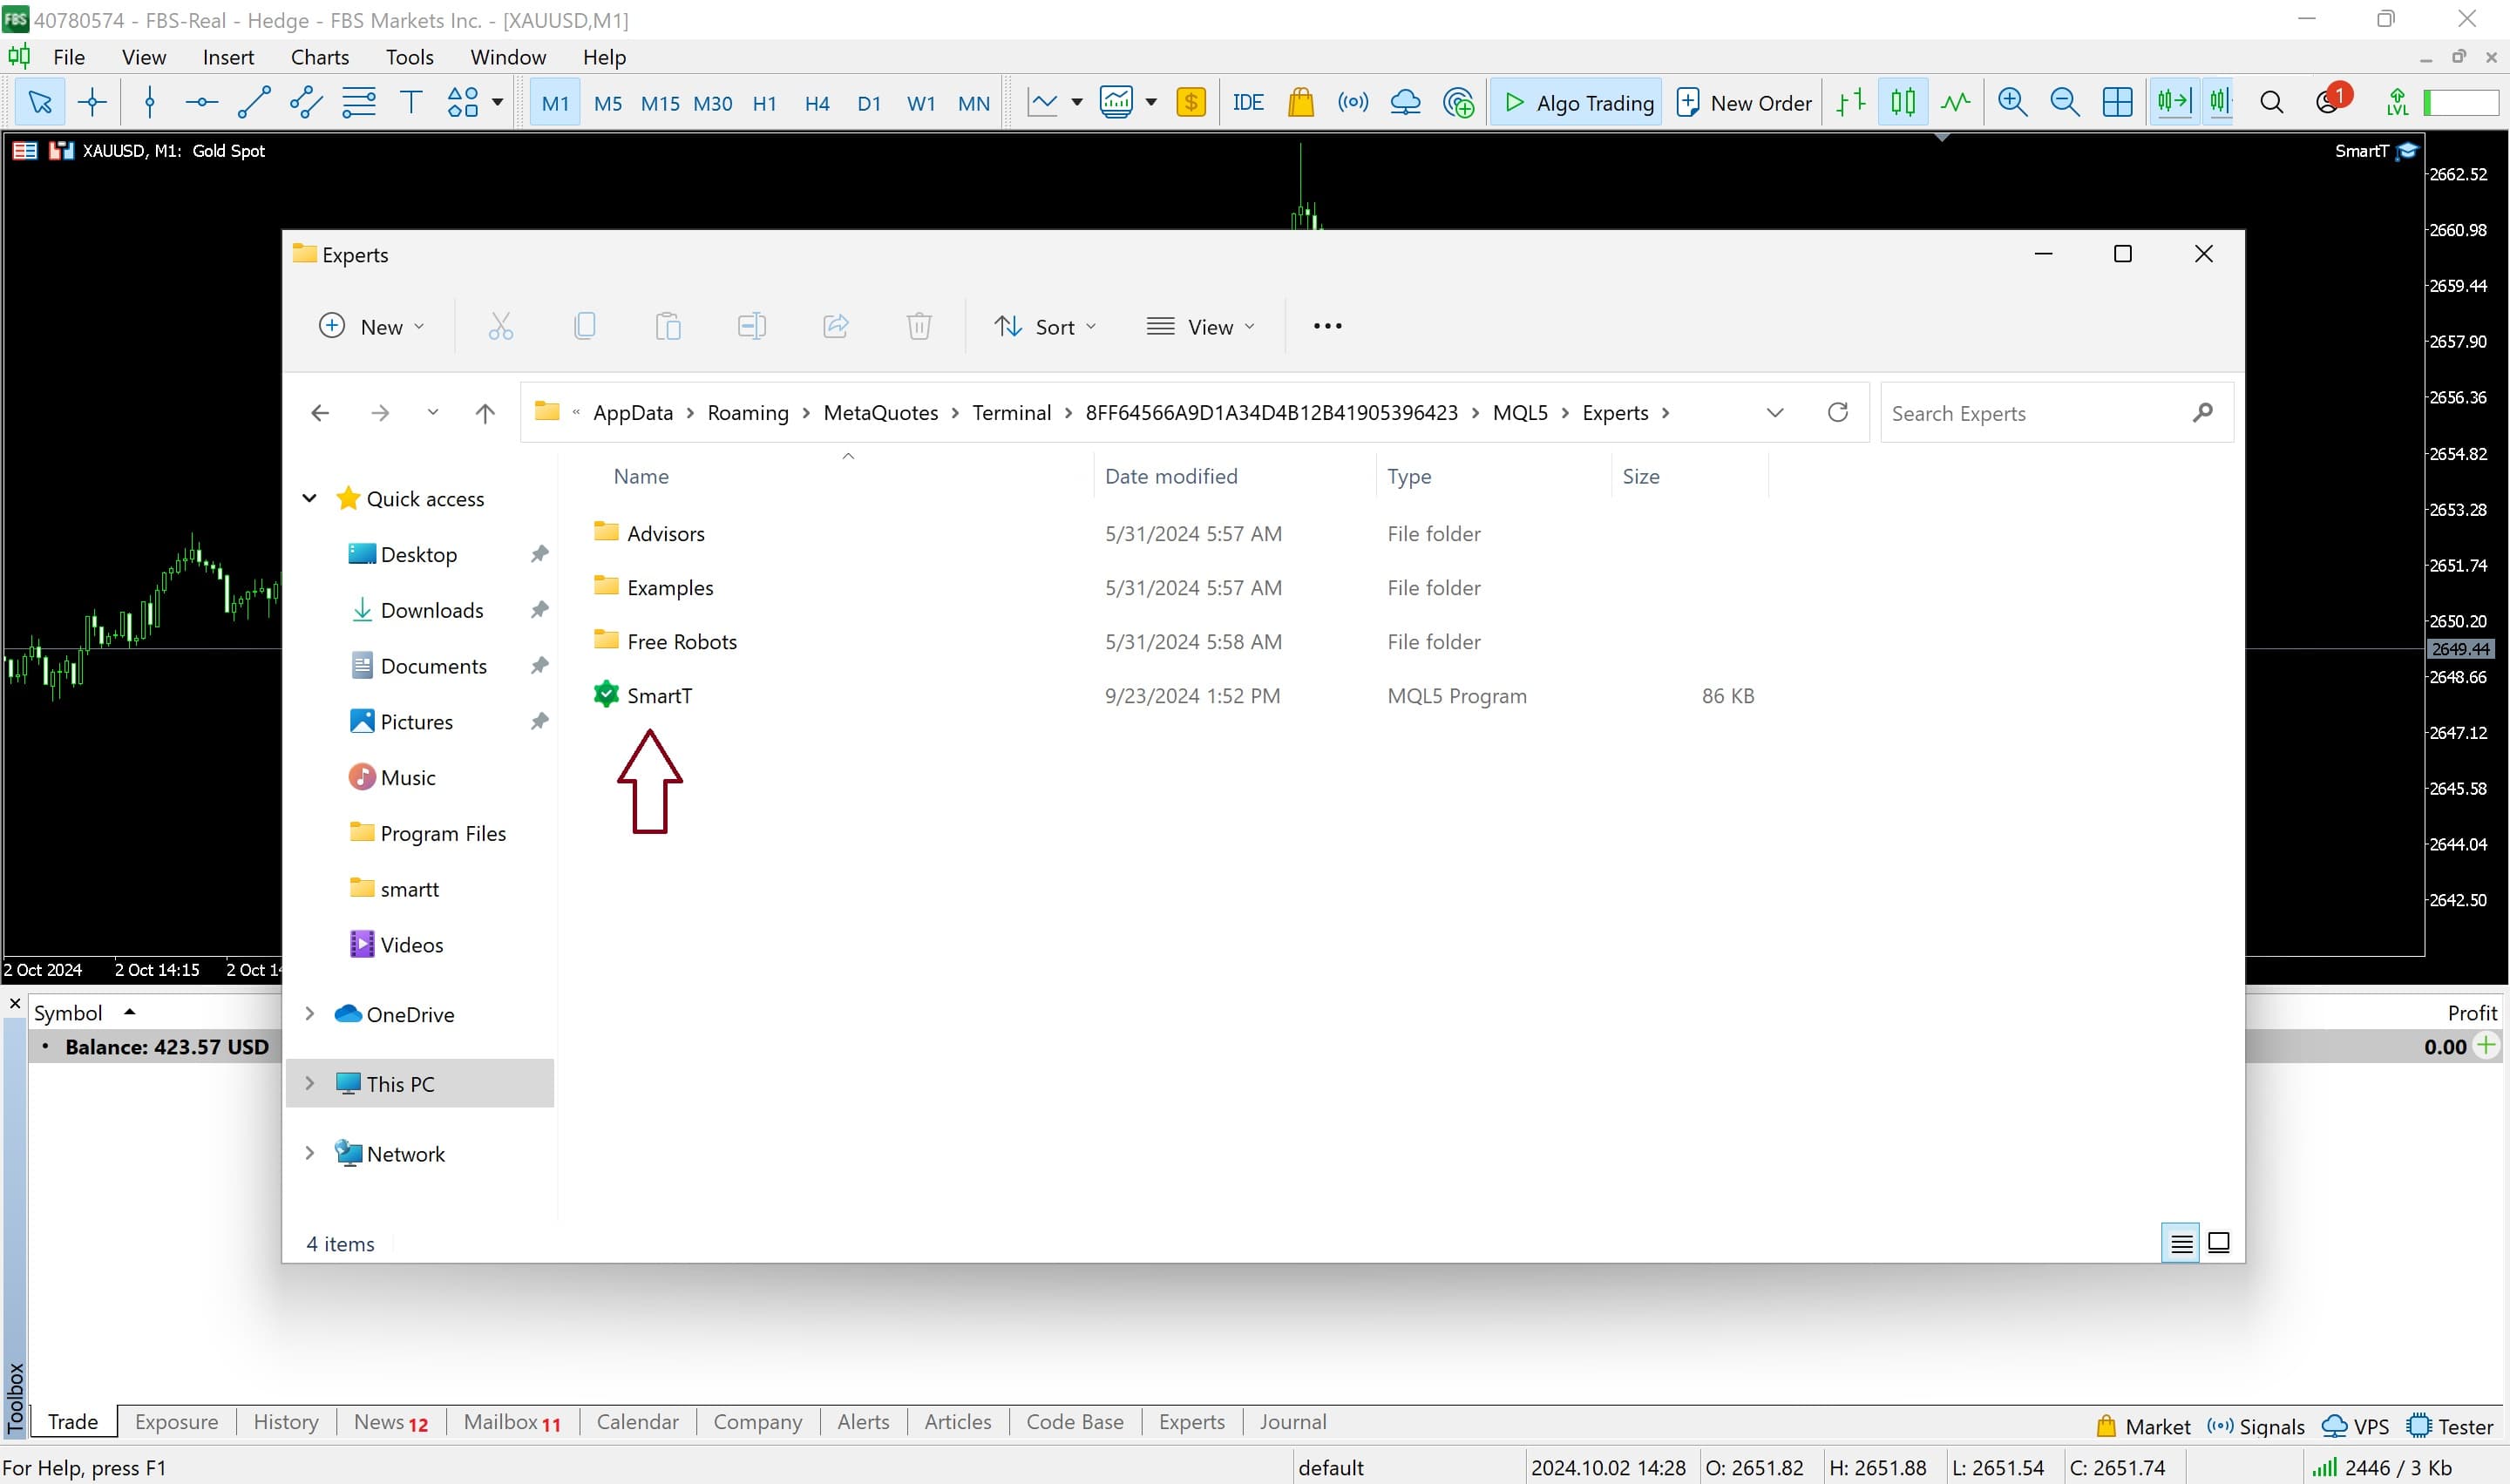Open the Market shopping bag icon
Image resolution: width=2510 pixels, height=1484 pixels.
click(x=1300, y=102)
